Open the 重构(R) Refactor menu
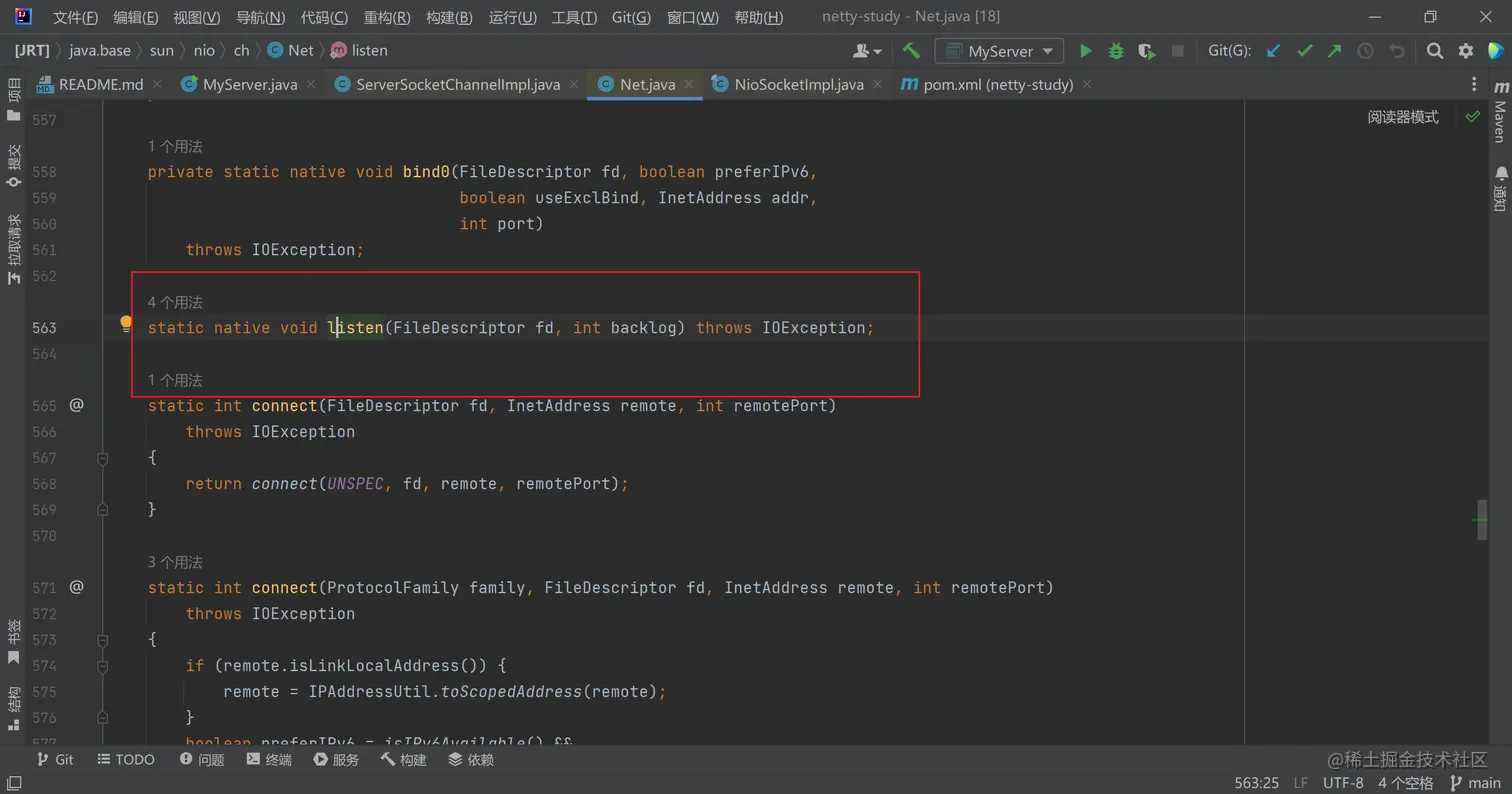 pyautogui.click(x=387, y=17)
